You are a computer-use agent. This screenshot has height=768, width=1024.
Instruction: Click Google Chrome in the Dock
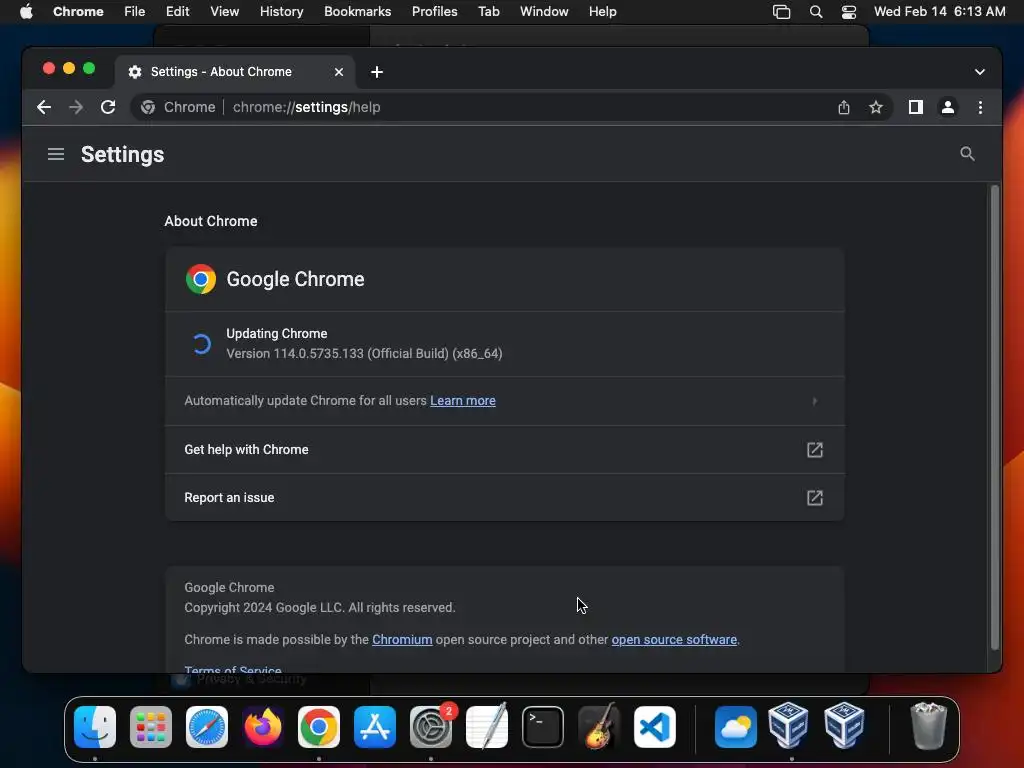319,727
